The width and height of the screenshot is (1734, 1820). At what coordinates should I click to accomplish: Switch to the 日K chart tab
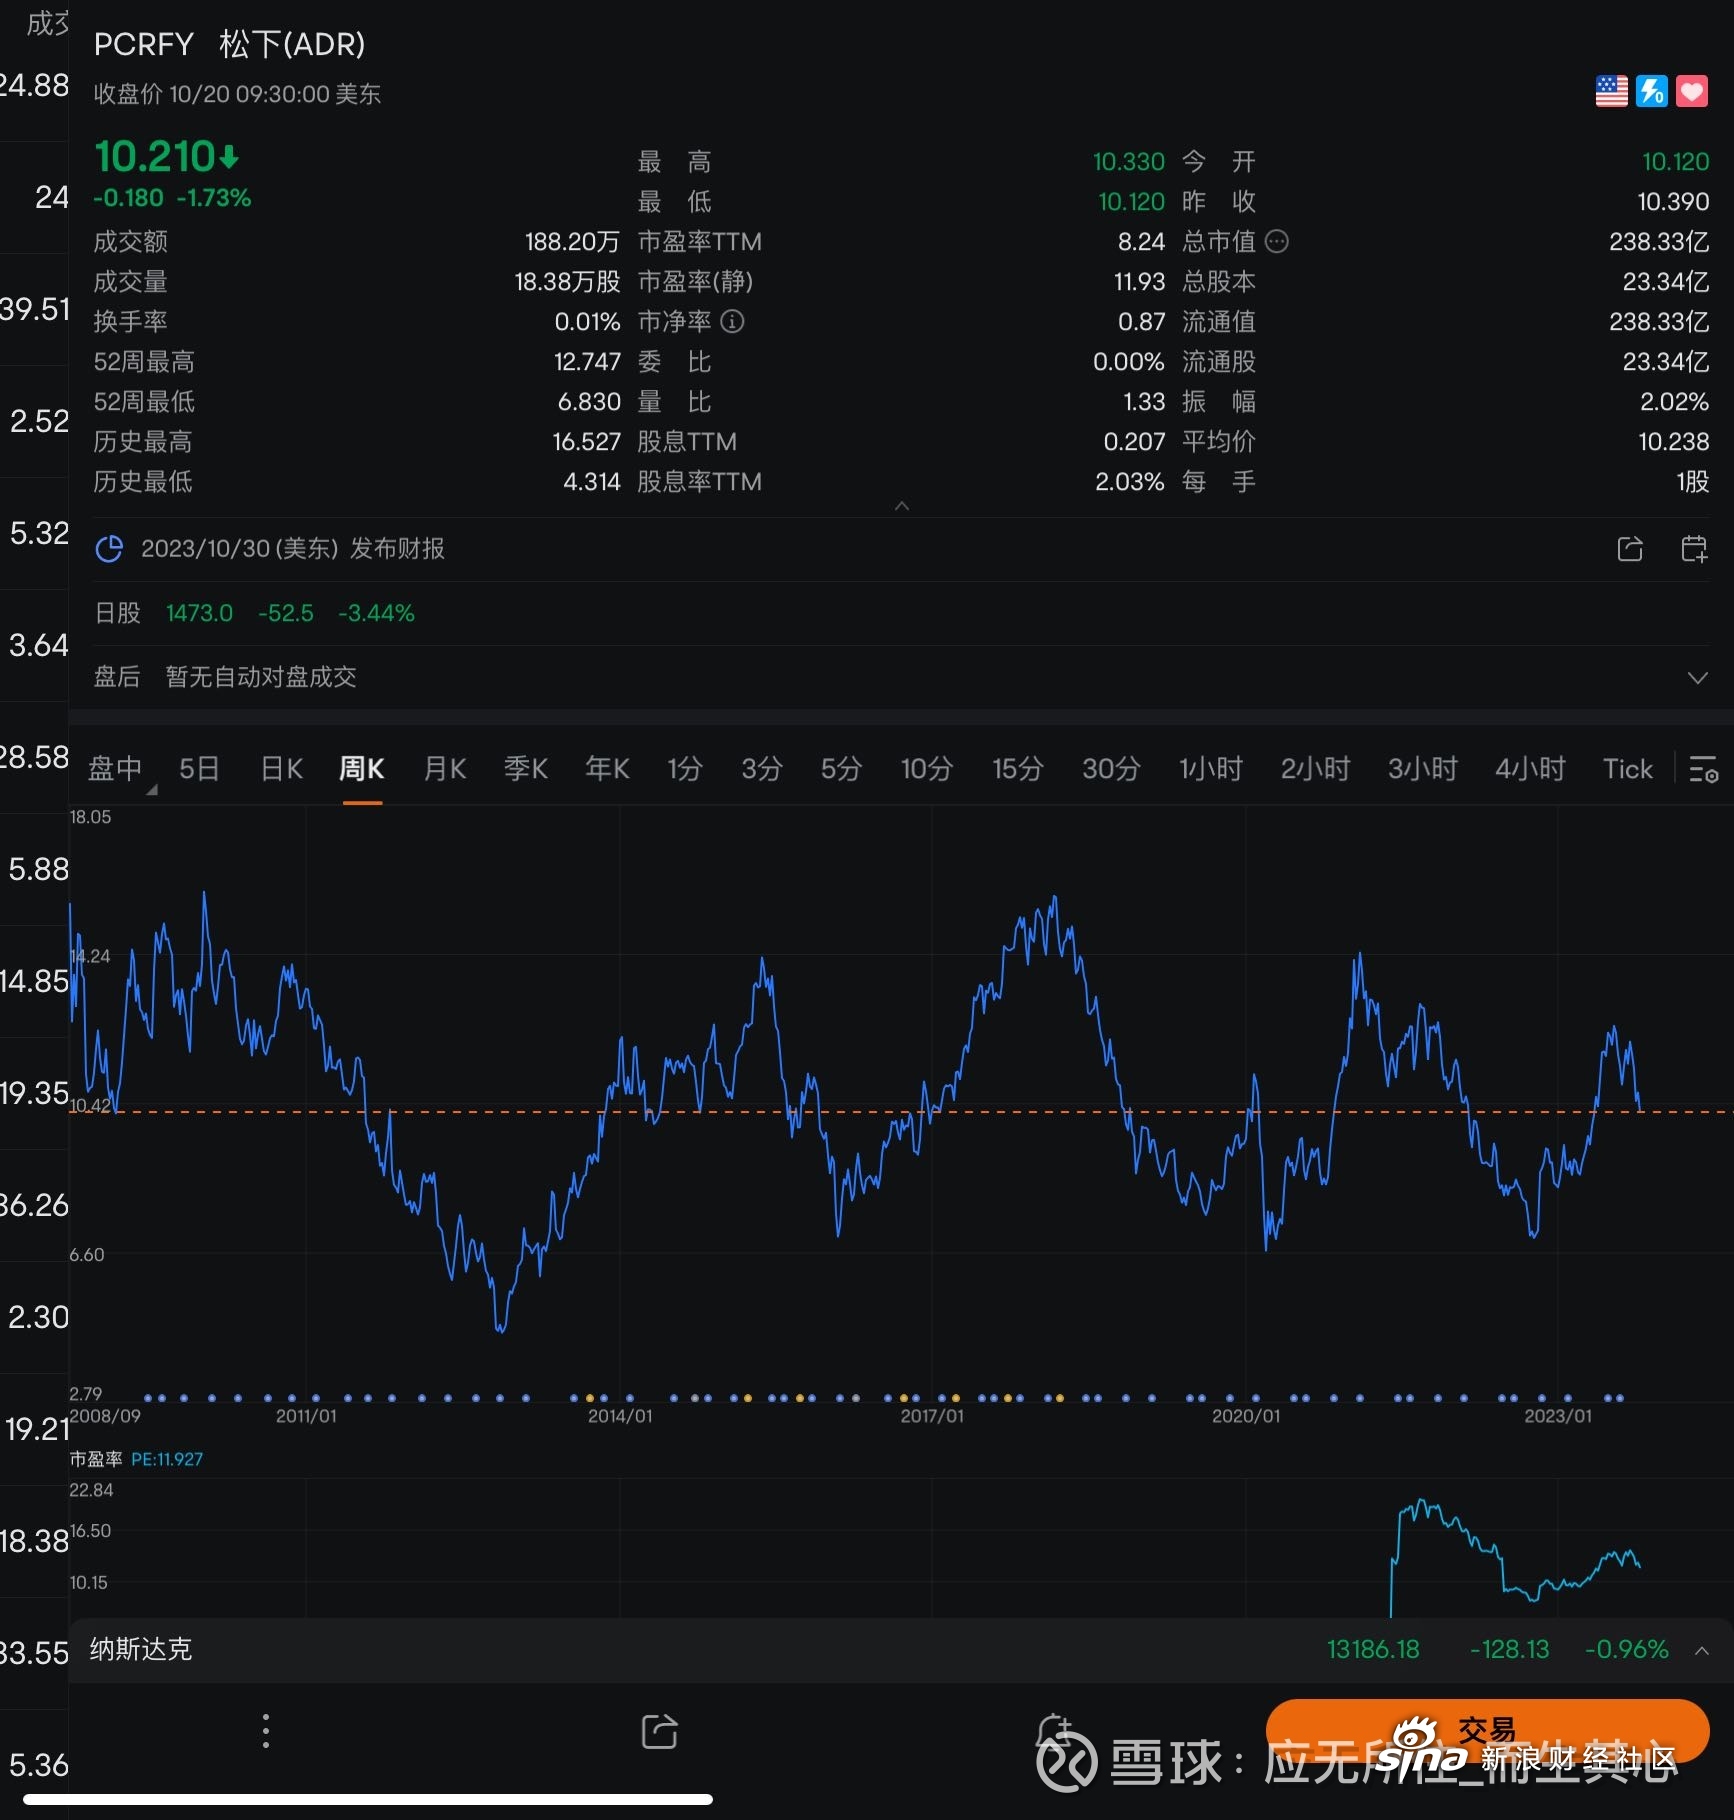tap(281, 769)
